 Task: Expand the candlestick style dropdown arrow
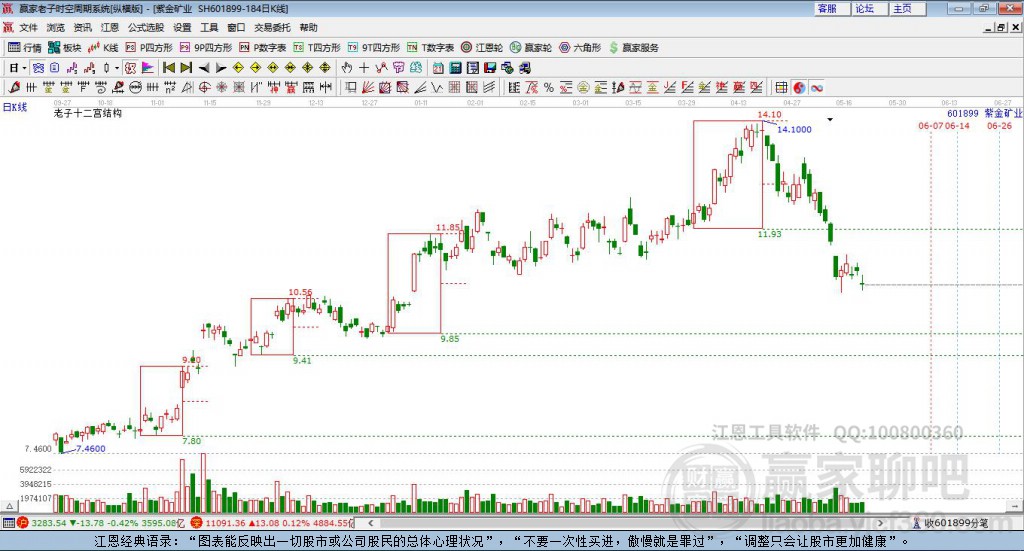coord(116,68)
